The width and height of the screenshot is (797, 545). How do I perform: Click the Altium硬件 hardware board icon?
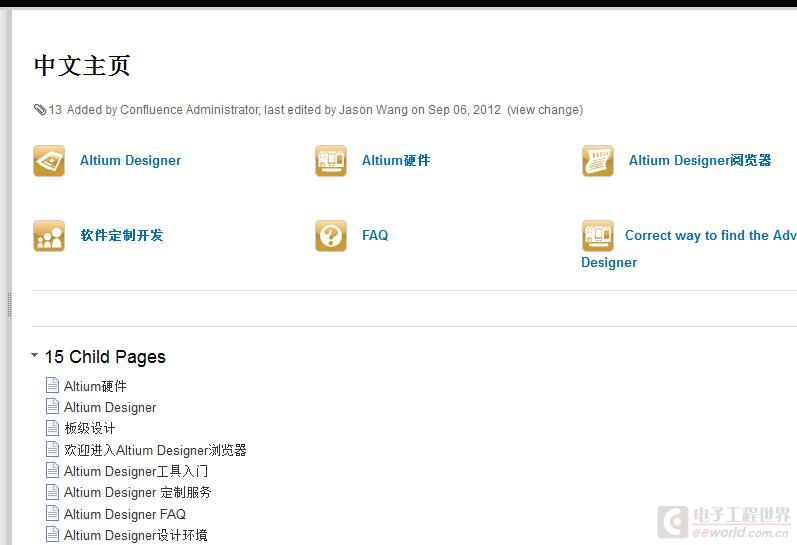pyautogui.click(x=331, y=161)
